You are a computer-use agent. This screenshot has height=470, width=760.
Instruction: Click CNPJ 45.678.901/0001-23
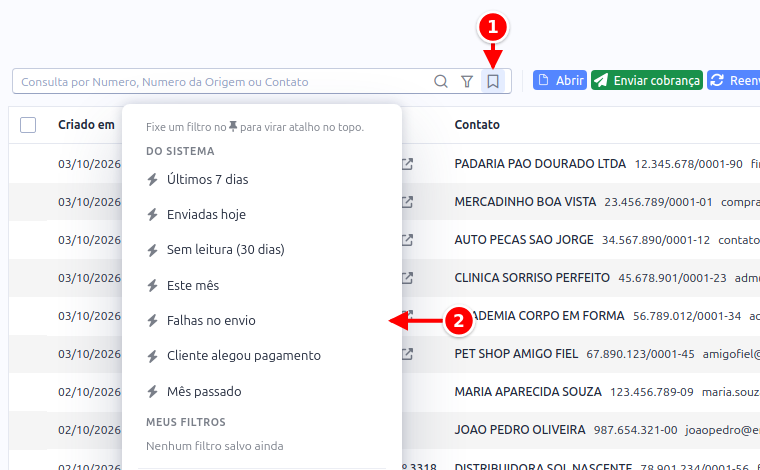[672, 278]
